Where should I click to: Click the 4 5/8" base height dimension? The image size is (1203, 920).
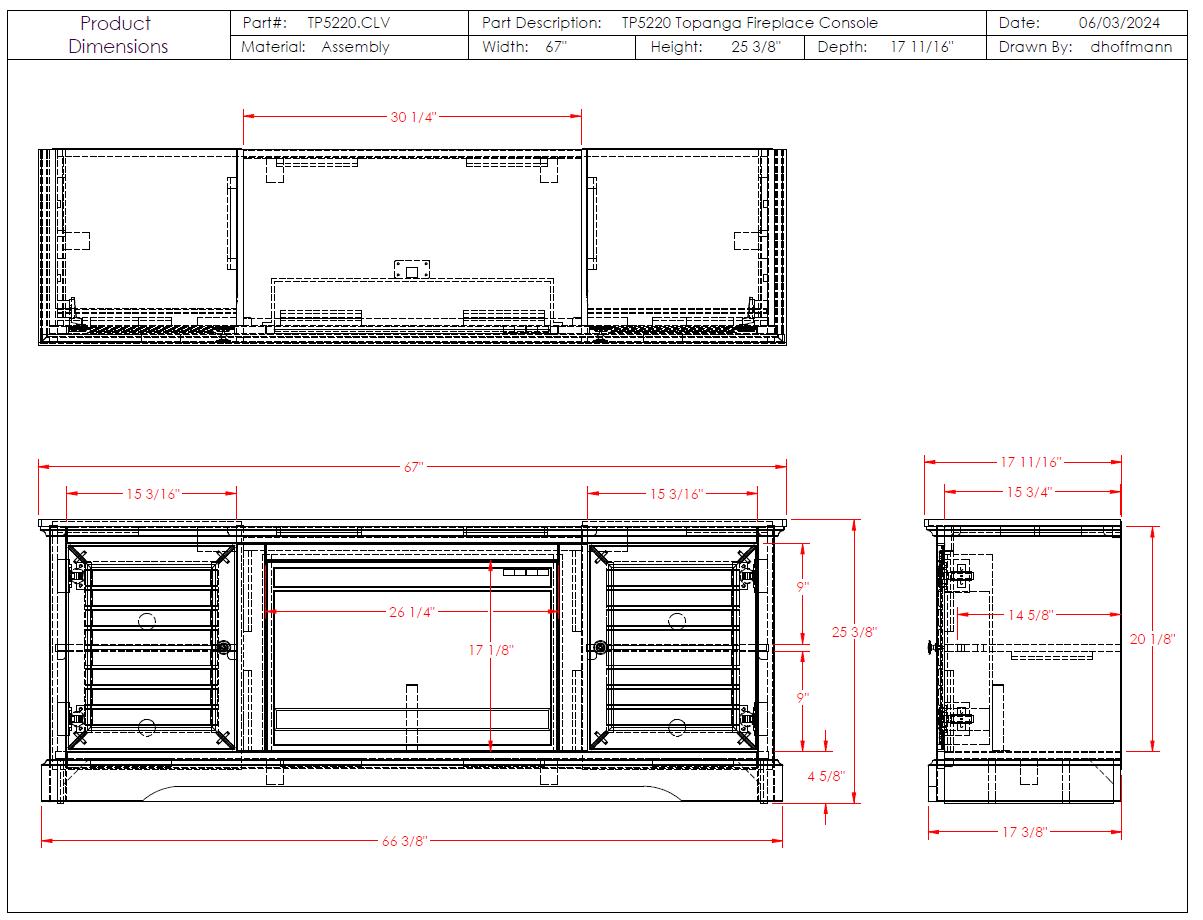pyautogui.click(x=827, y=776)
